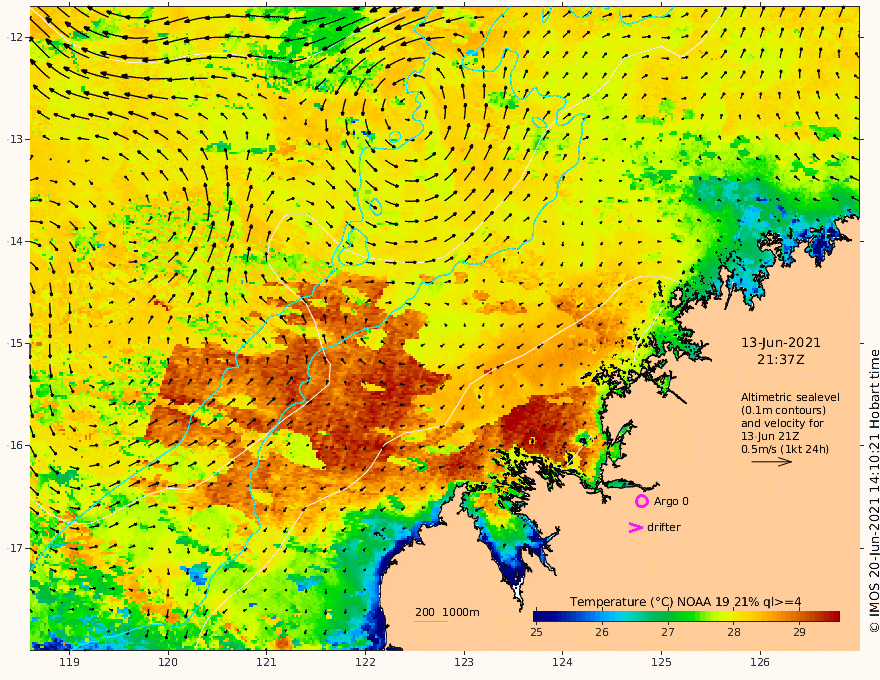Click the 'and velocity for' caption line

[x=782, y=423]
